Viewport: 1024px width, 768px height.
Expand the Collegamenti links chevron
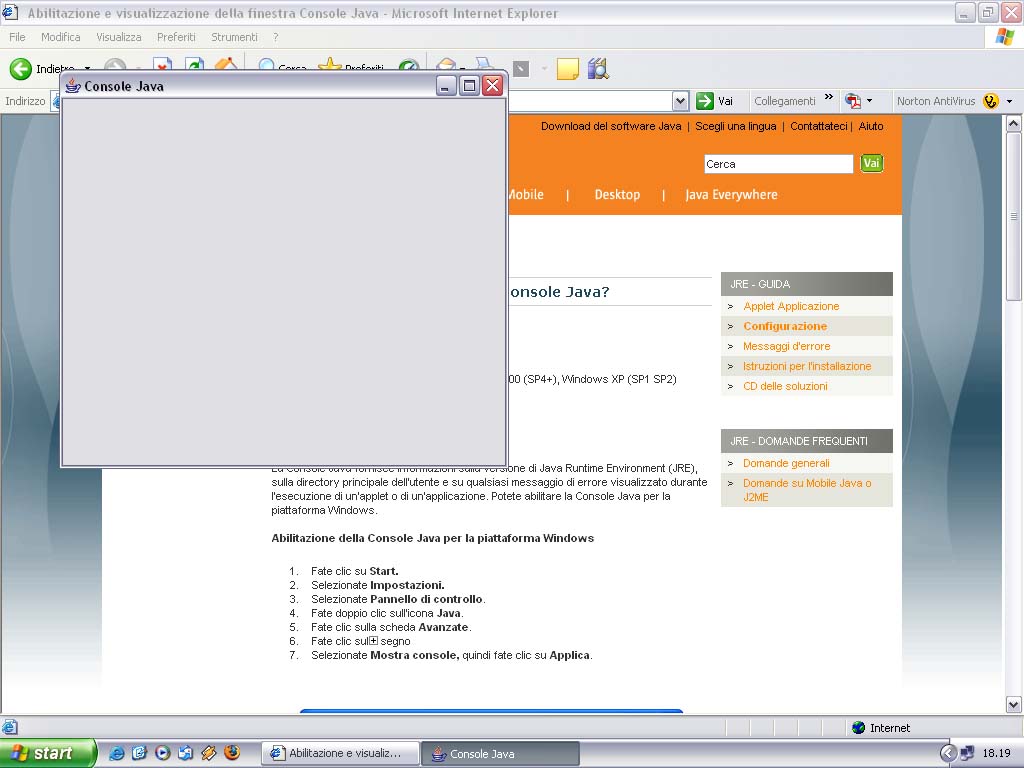[x=828, y=99]
